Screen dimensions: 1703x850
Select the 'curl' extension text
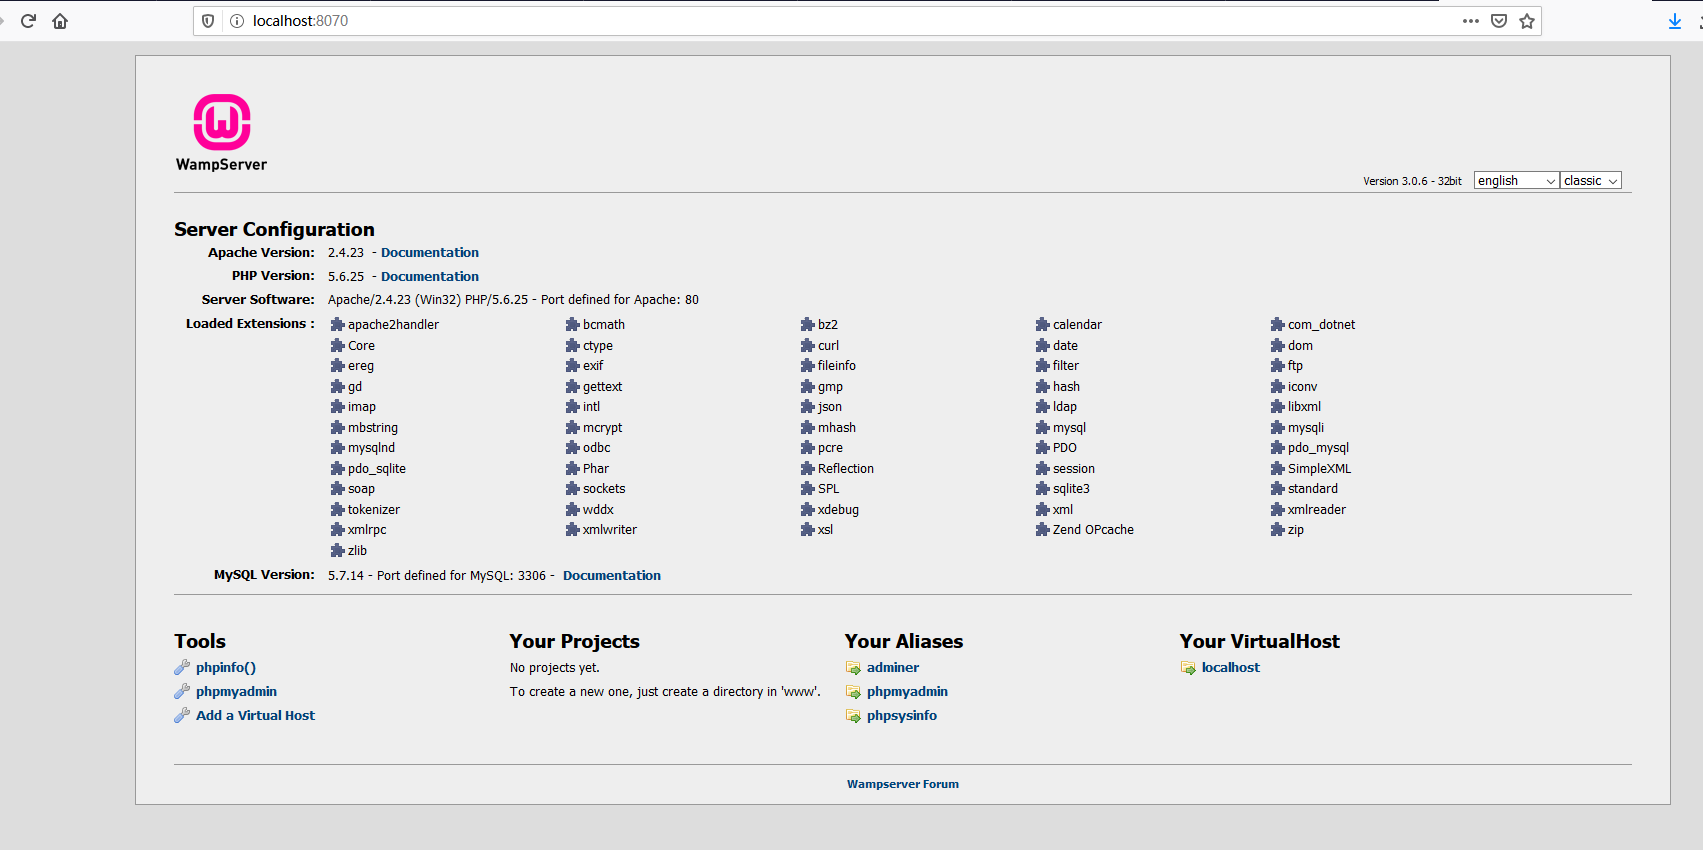pyautogui.click(x=828, y=346)
